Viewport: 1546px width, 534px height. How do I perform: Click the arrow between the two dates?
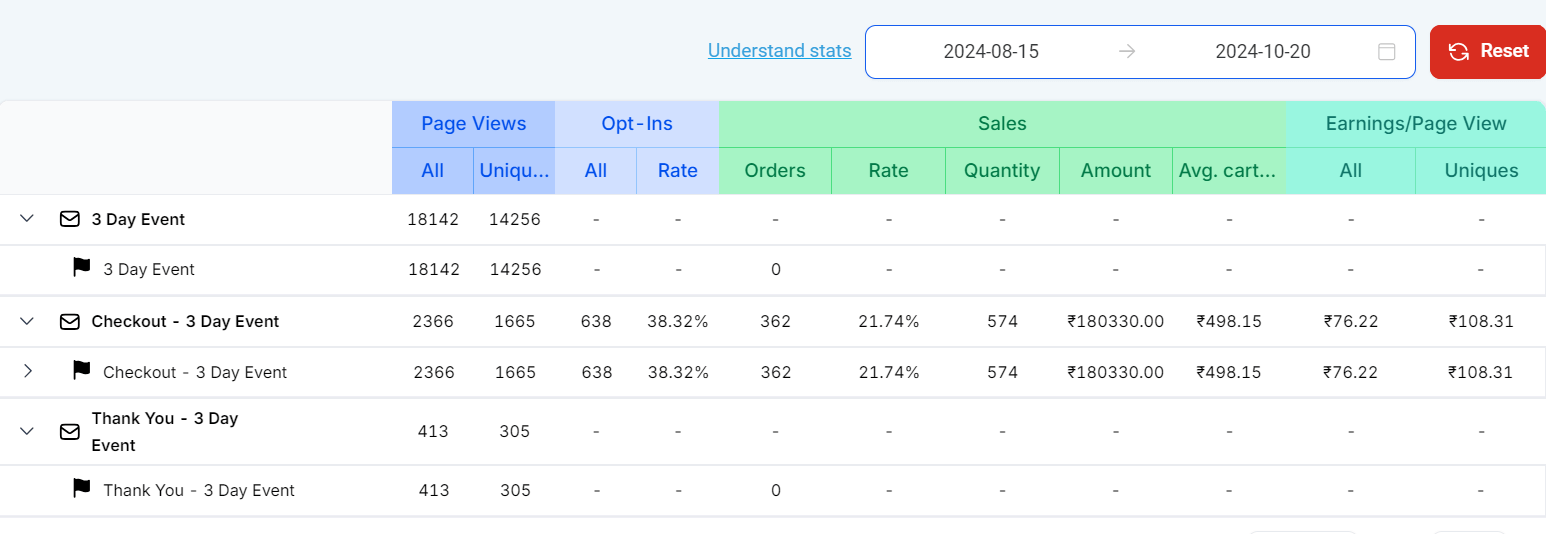(1127, 52)
